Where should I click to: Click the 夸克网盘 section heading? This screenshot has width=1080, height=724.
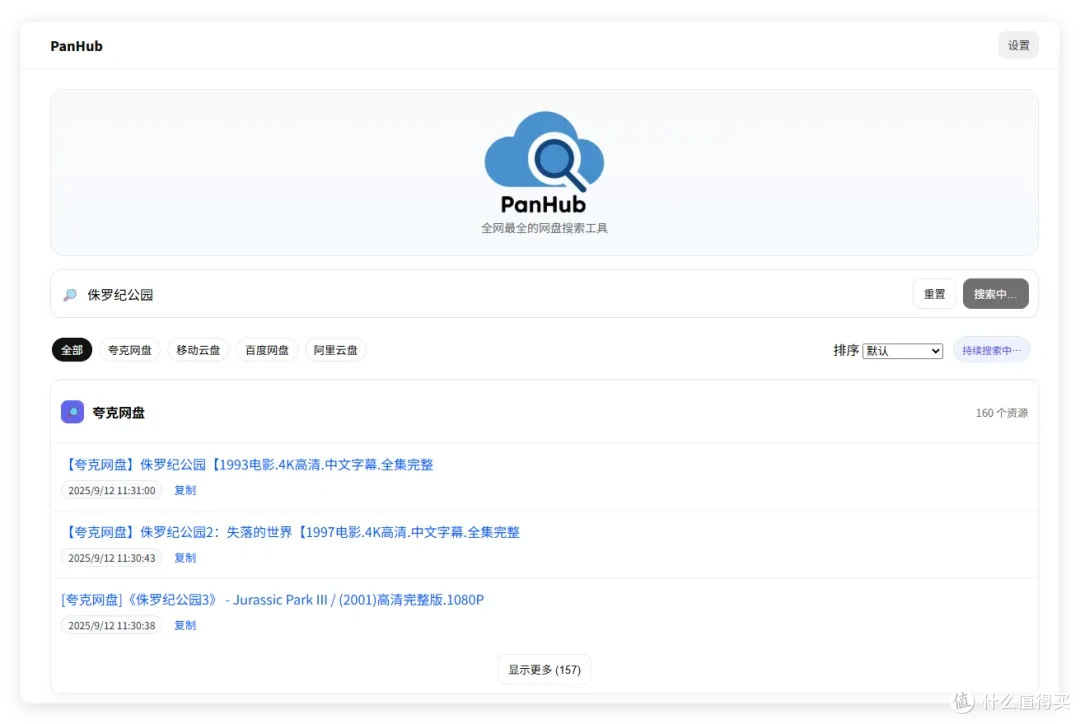tap(118, 413)
